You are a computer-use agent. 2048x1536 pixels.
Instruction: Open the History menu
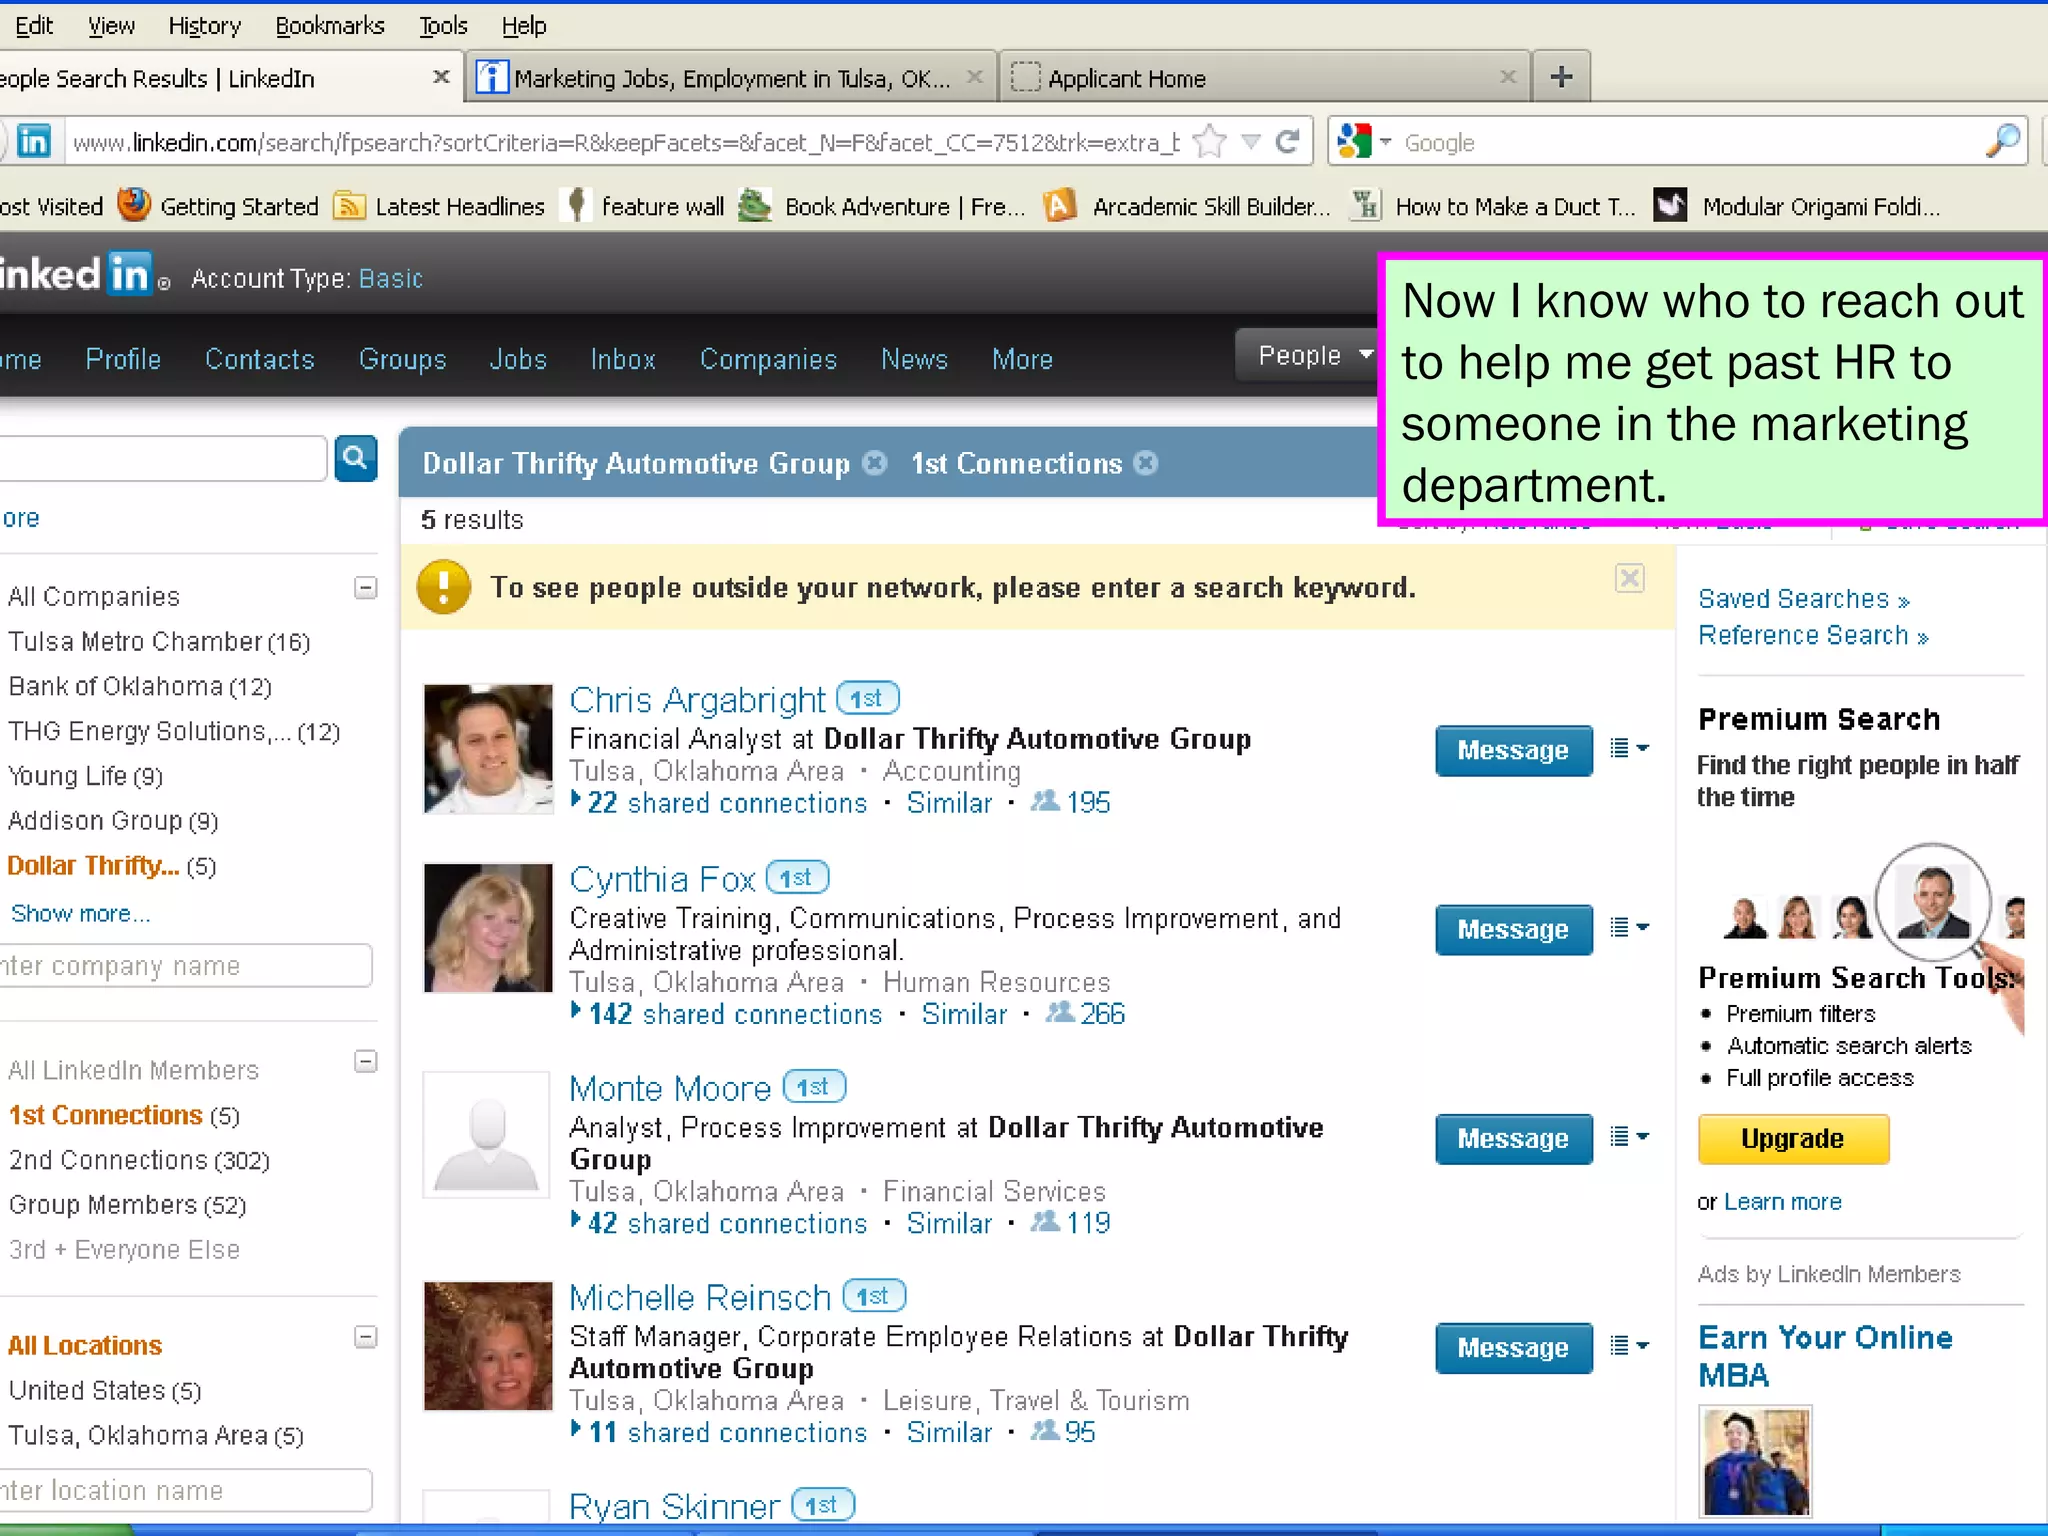(205, 26)
